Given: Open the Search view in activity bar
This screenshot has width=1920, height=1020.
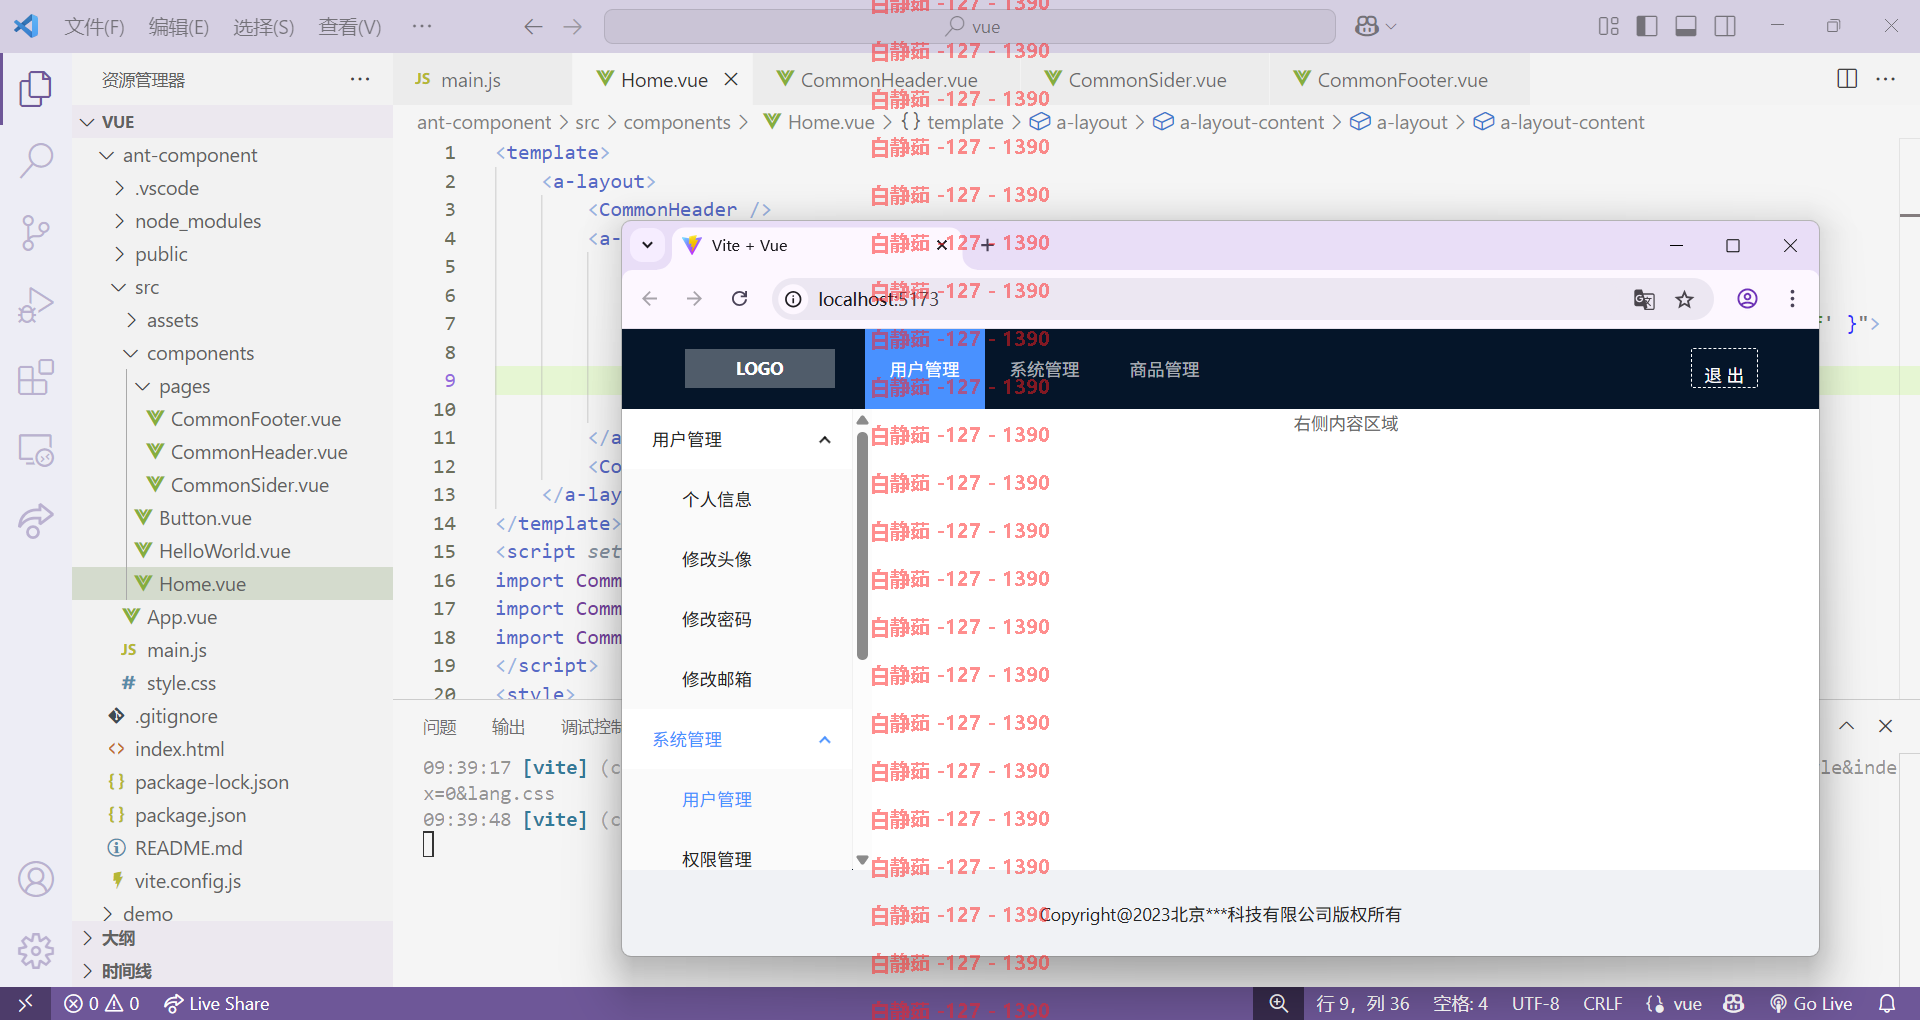Looking at the screenshot, I should pos(36,160).
